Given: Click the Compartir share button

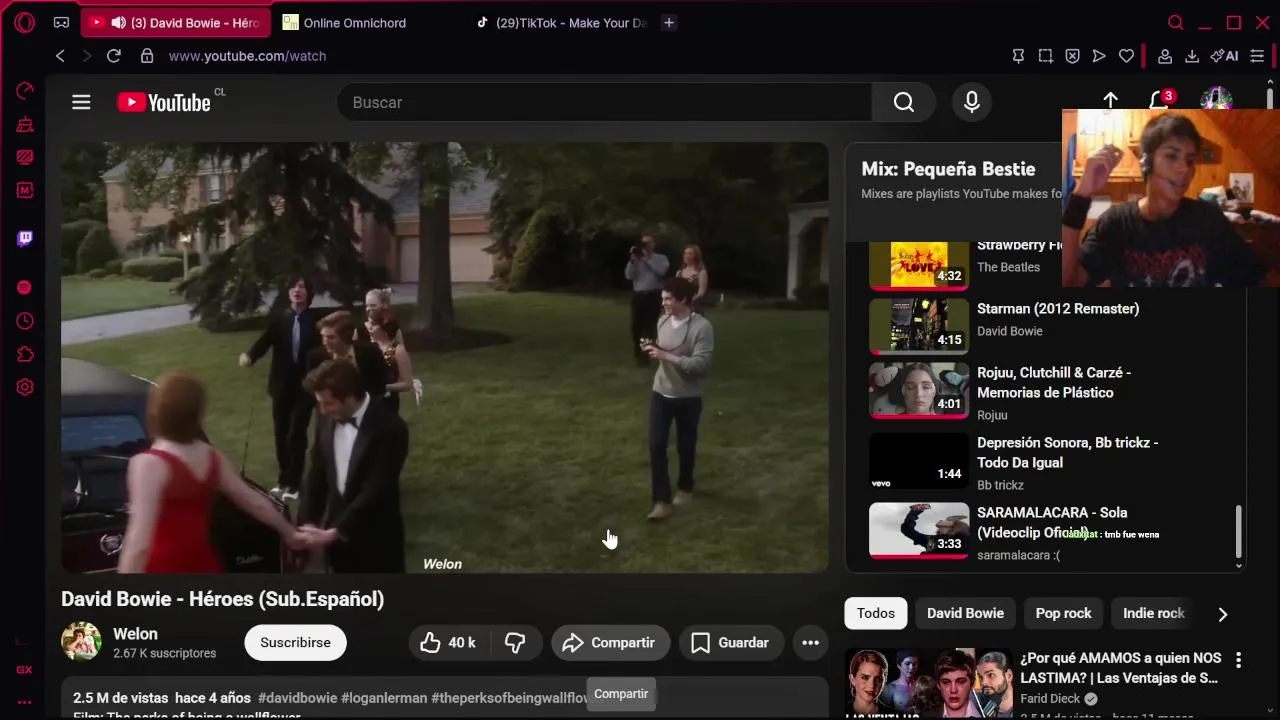Looking at the screenshot, I should pos(609,643).
